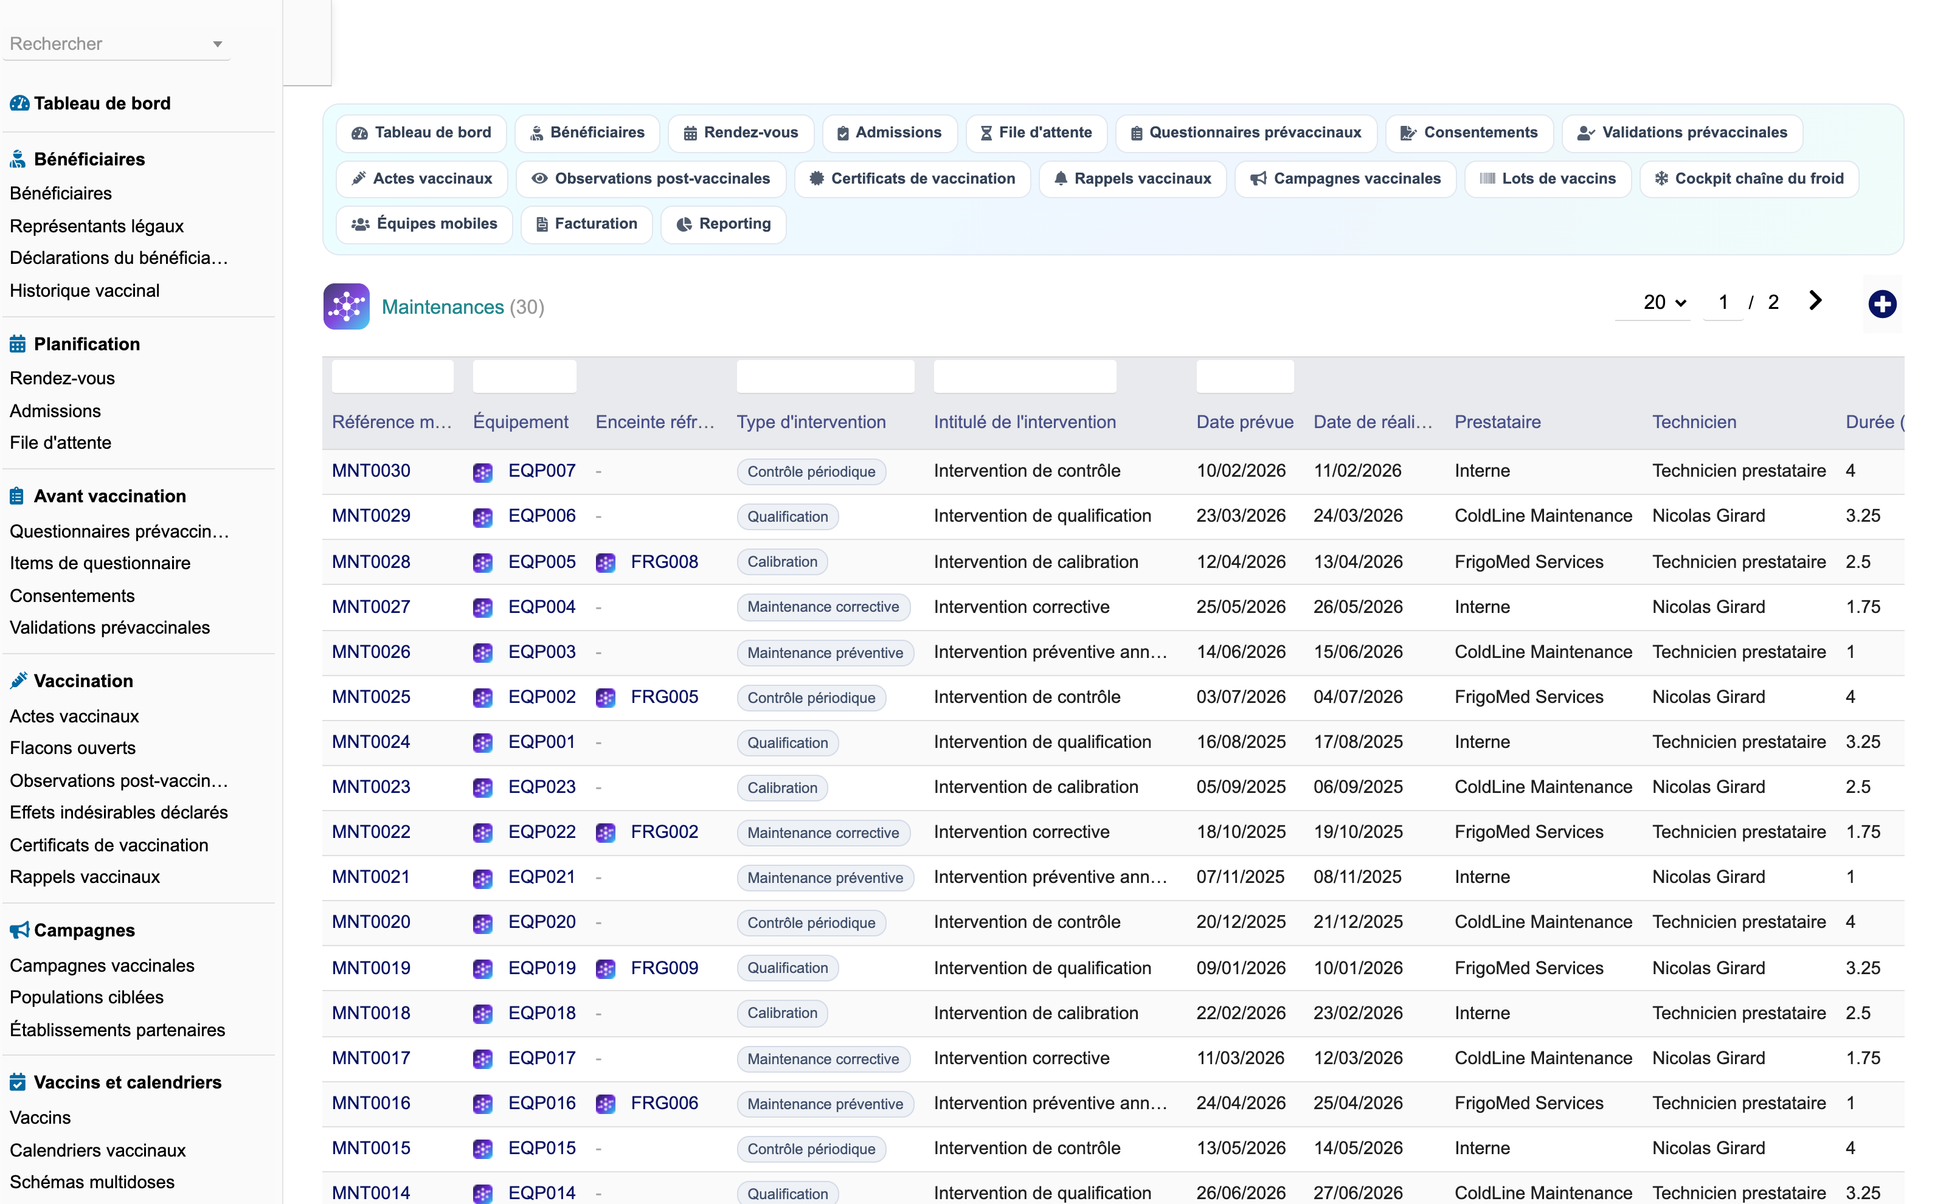Open the Tableau de bord tab
Screen dimensions: 1946x1204
(x=421, y=133)
